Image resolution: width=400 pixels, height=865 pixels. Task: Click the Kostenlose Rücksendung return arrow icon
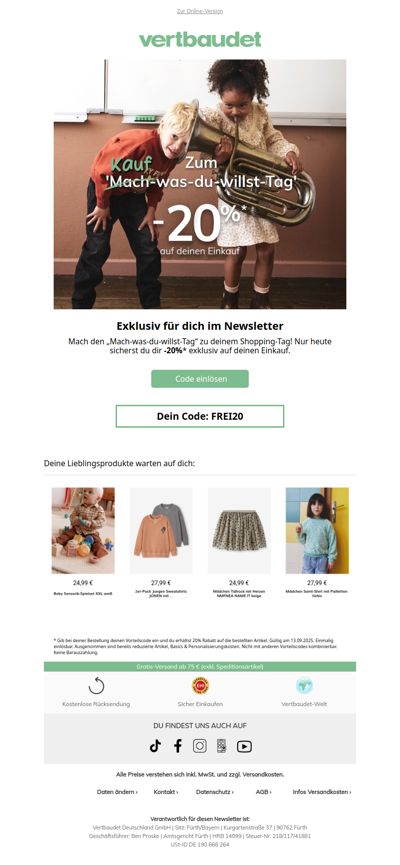tap(96, 686)
